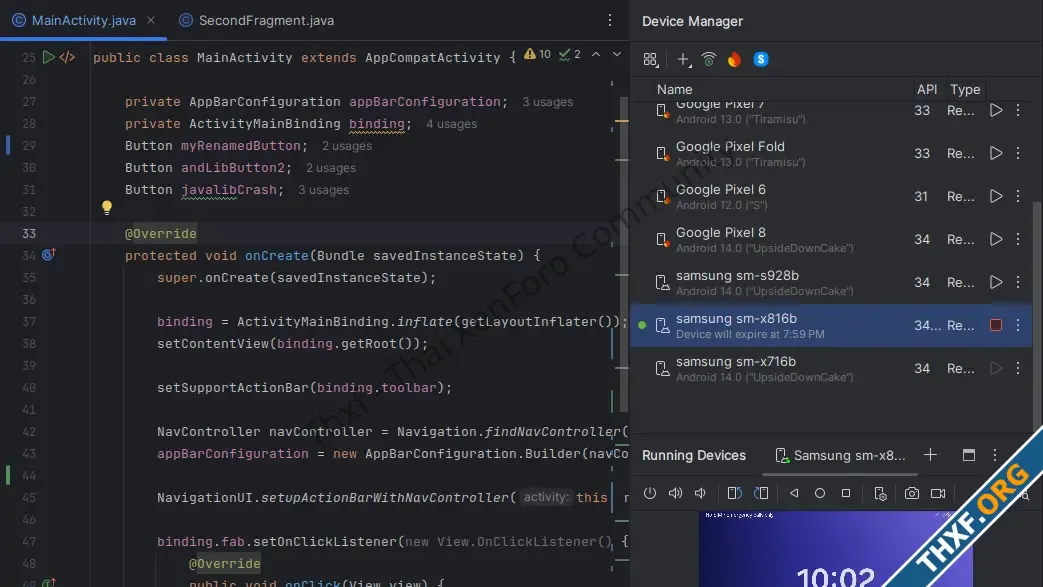The width and height of the screenshot is (1043, 587).
Task: Tap the device Overview square button
Action: point(845,493)
